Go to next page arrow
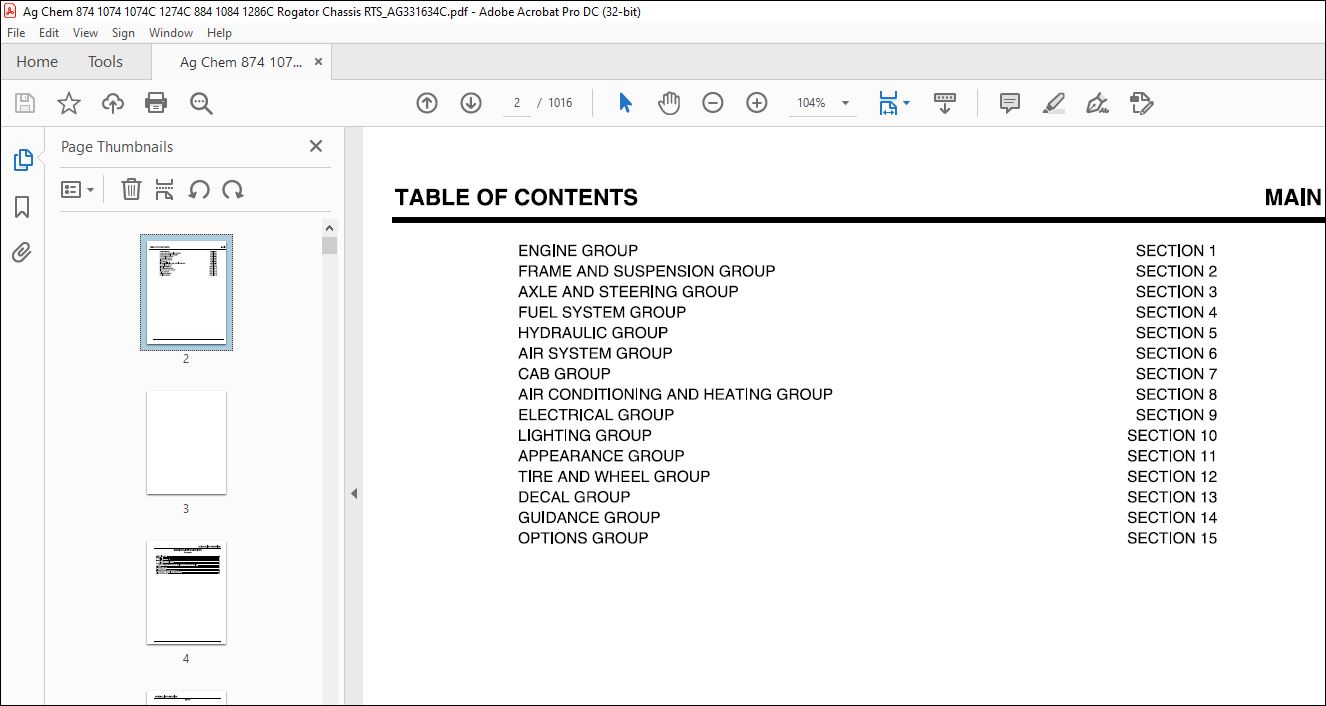 coord(471,103)
